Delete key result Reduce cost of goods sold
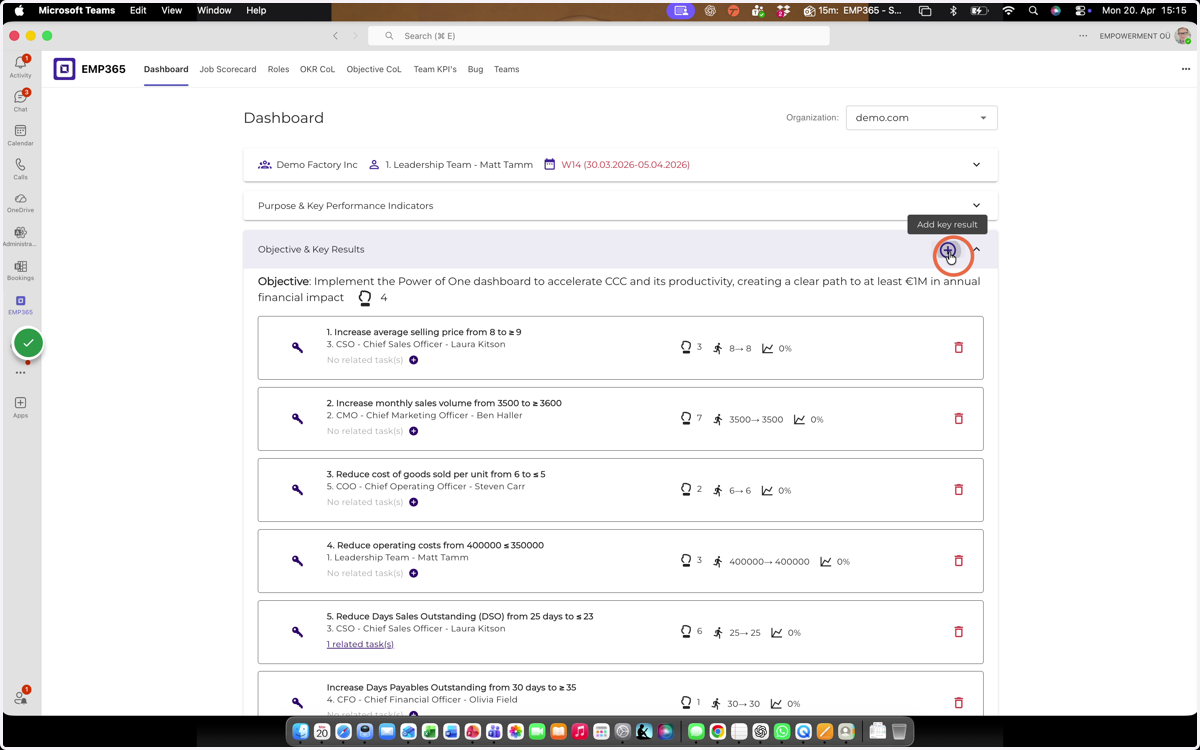The width and height of the screenshot is (1200, 750). pos(958,490)
